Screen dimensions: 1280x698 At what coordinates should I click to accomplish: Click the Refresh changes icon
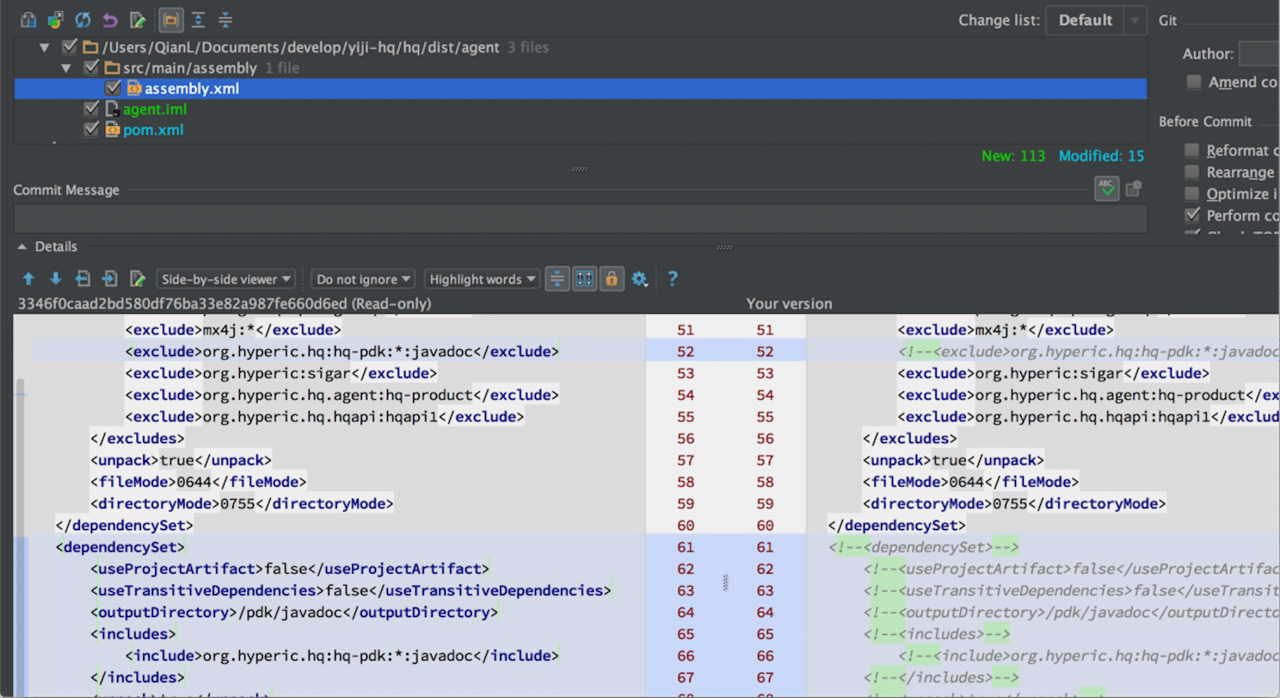tap(83, 20)
